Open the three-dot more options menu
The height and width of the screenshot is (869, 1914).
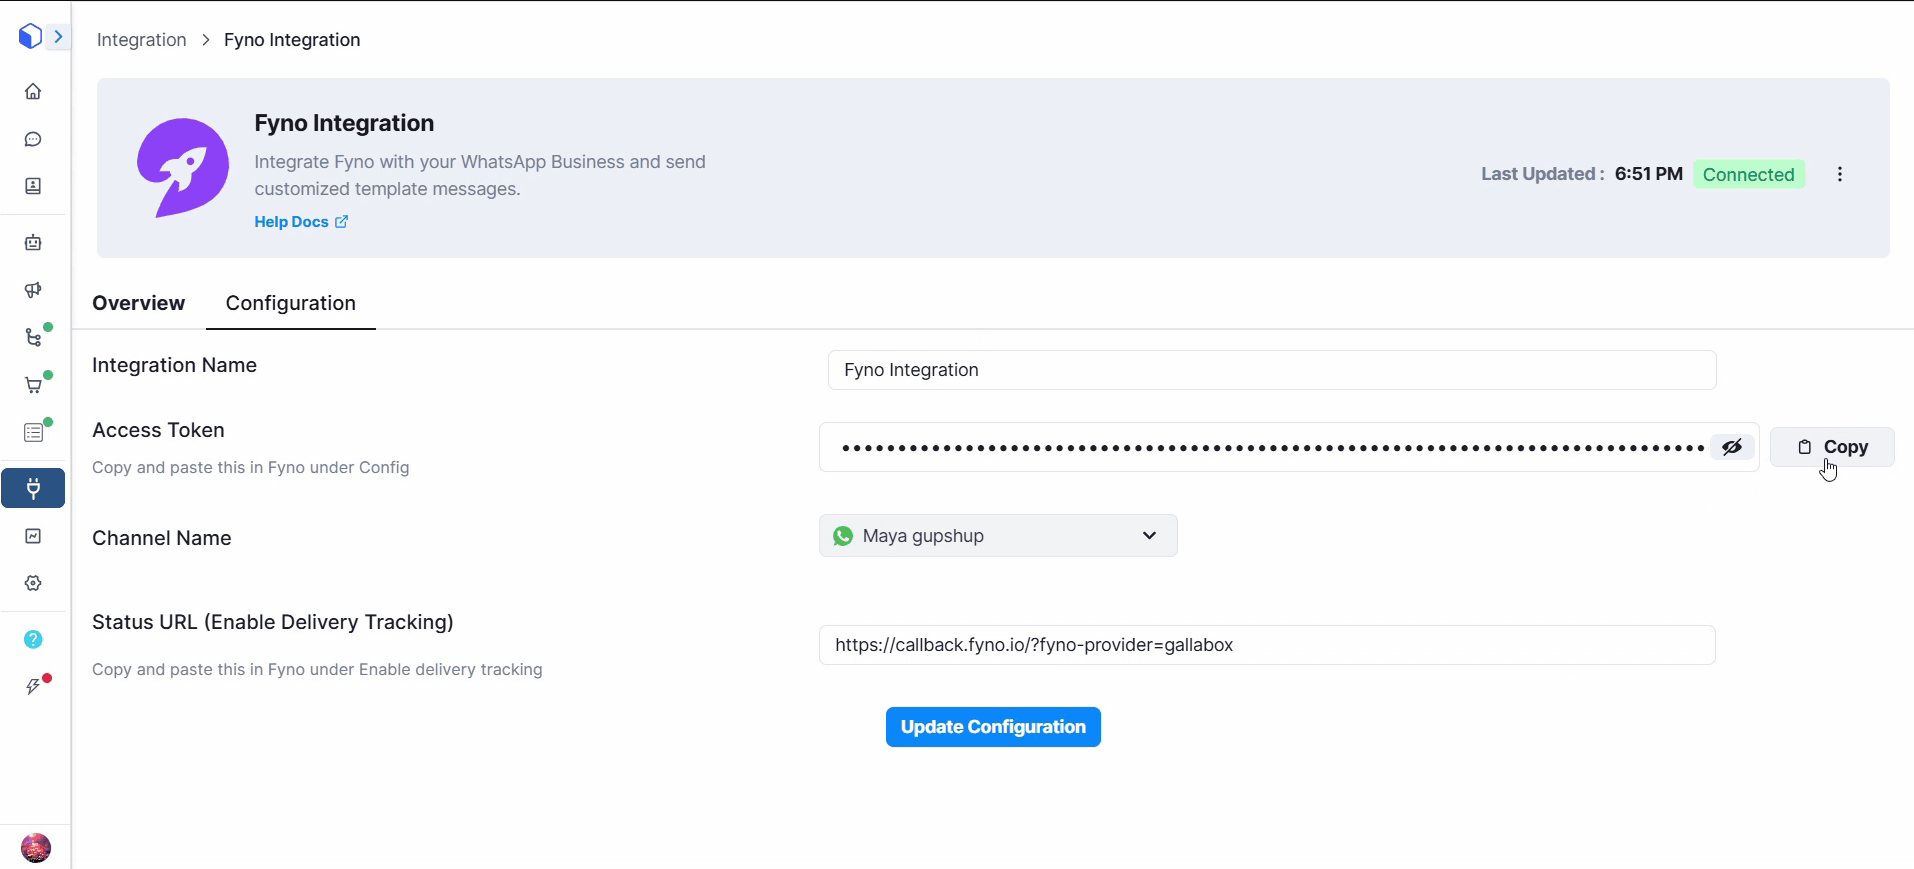pyautogui.click(x=1839, y=174)
